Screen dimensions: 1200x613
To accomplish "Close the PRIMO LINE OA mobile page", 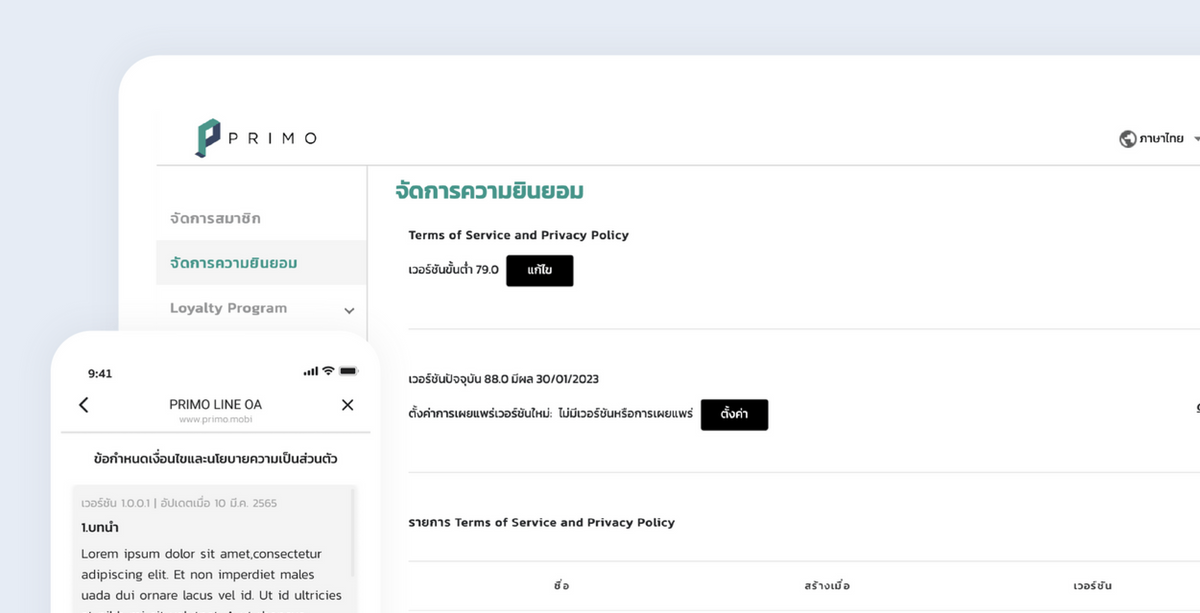I will (x=347, y=405).
